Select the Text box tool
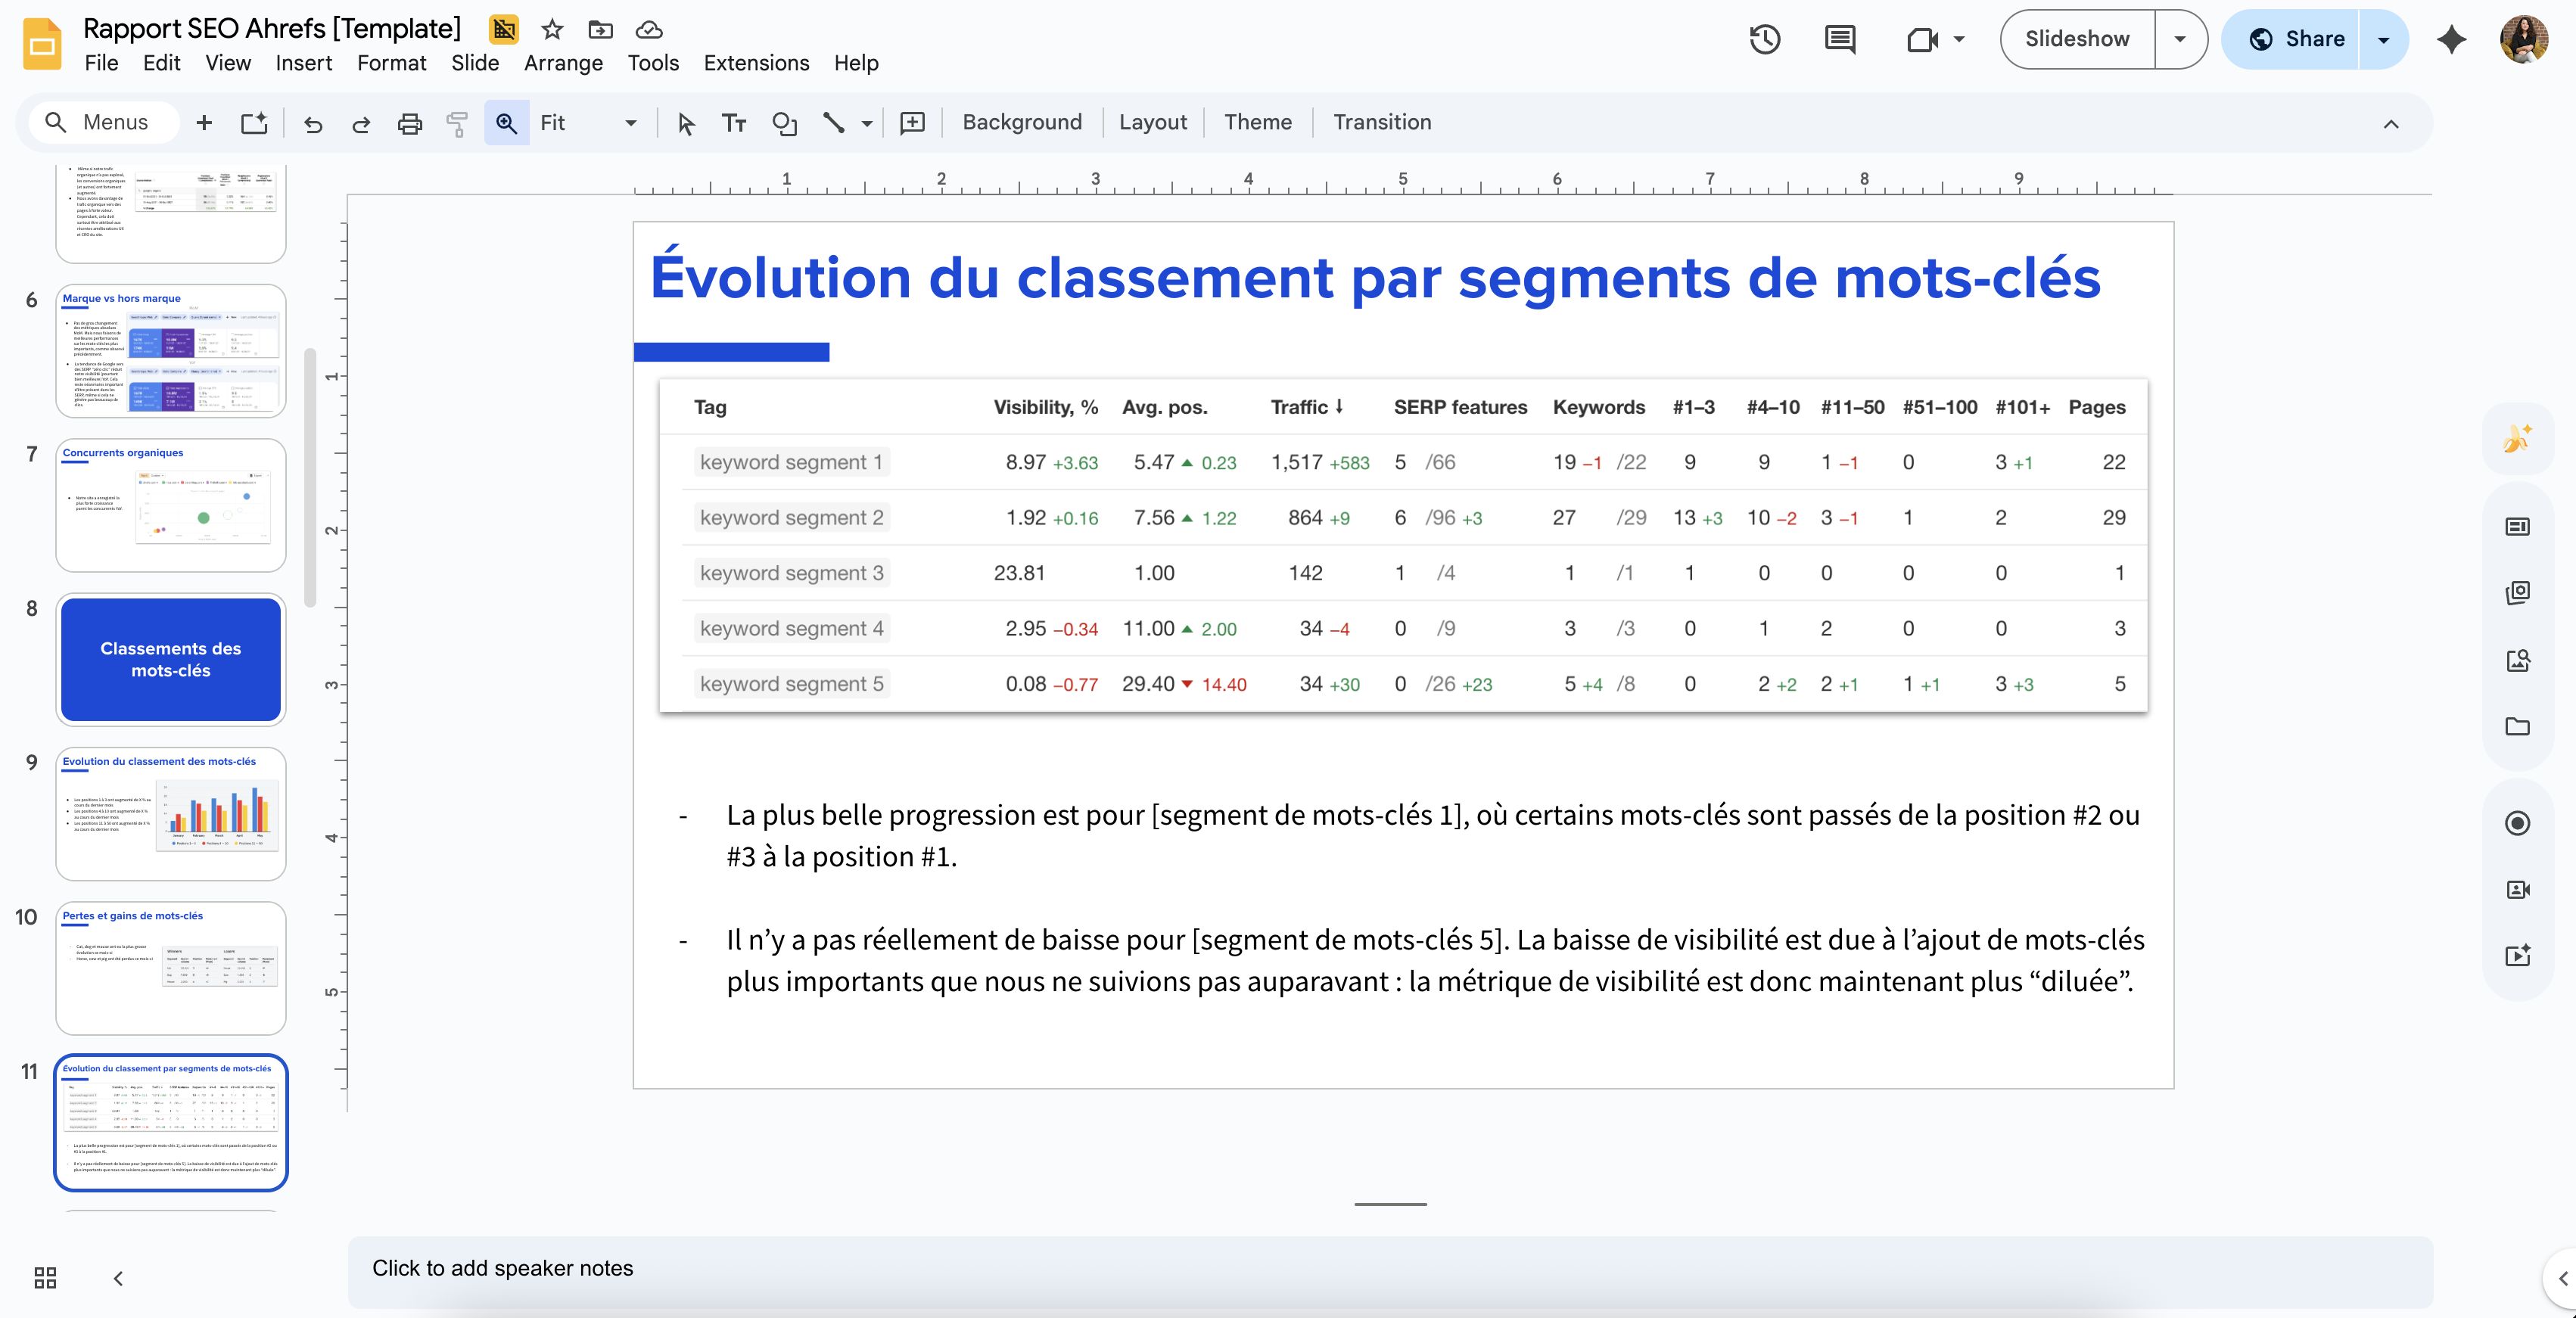 click(x=733, y=122)
